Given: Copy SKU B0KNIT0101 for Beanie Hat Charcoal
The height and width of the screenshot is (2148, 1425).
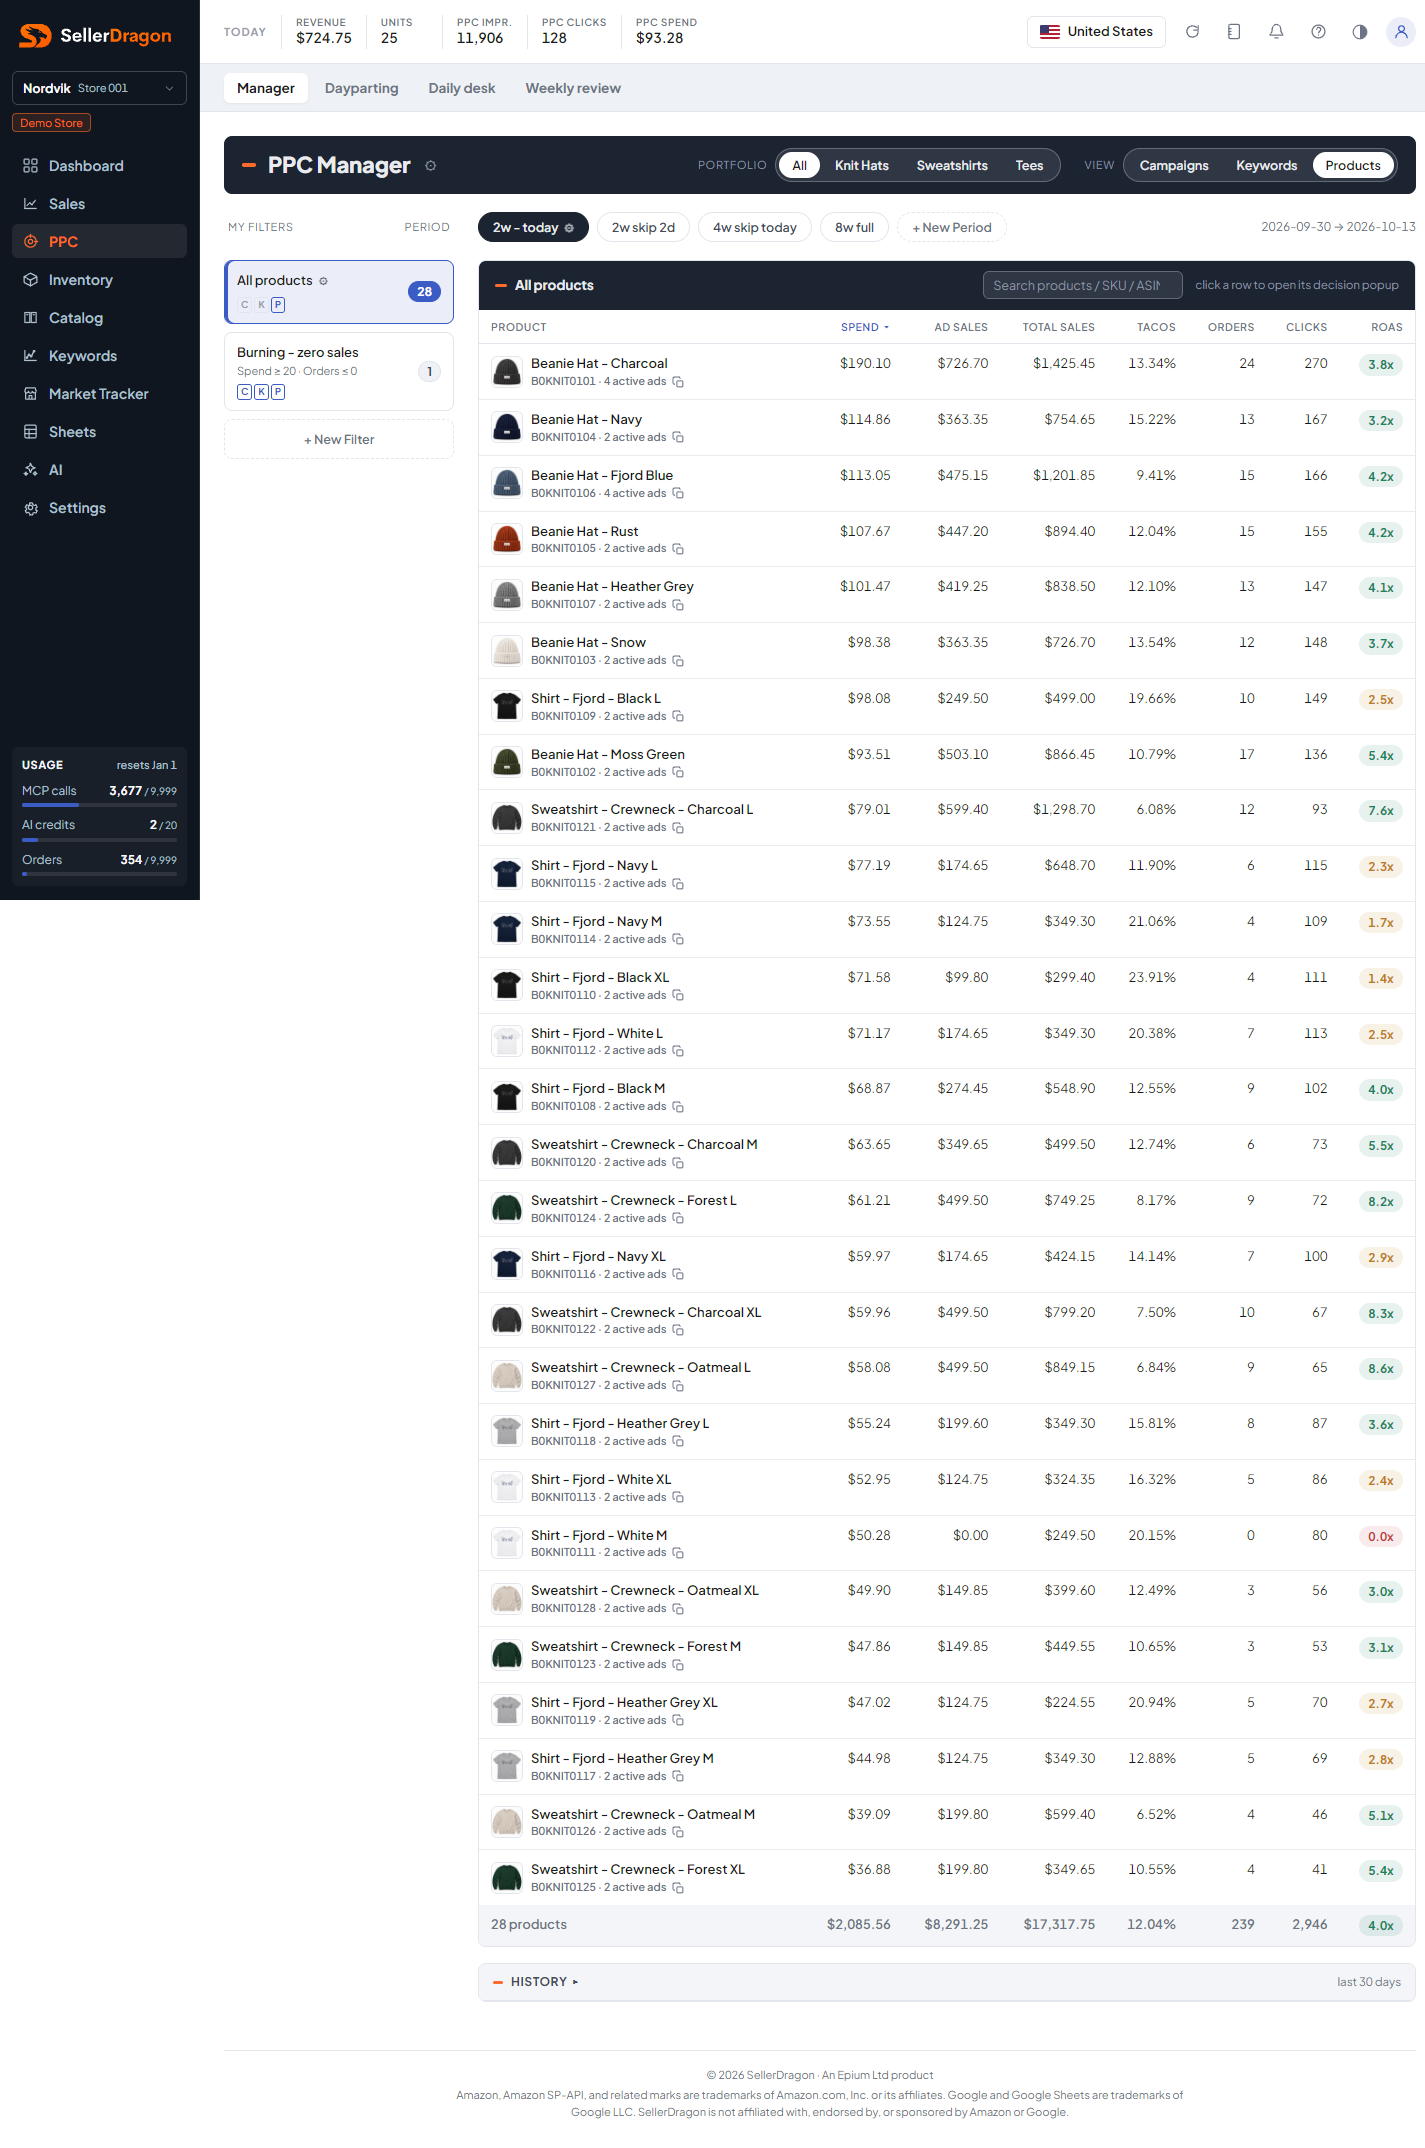Looking at the screenshot, I should pyautogui.click(x=678, y=382).
